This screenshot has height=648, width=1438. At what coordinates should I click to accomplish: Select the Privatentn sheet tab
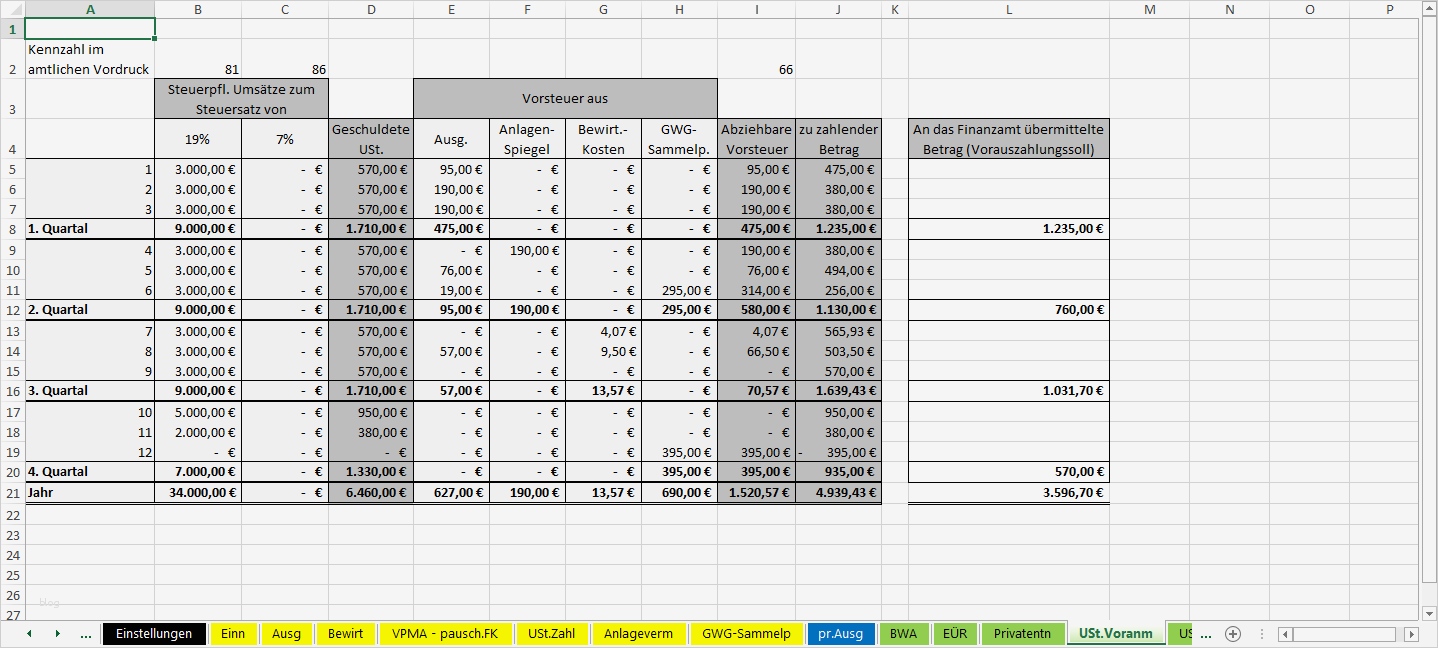(x=1022, y=633)
